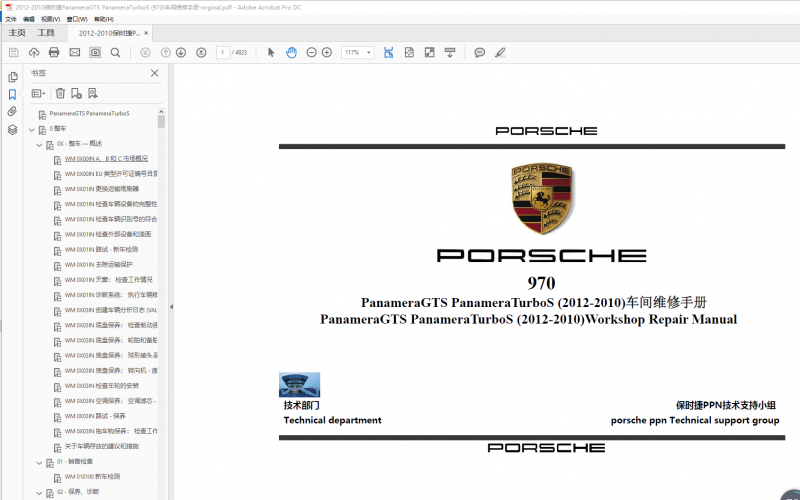Collapse the '0X - 整车 — 概述' node
Viewport: 800px width, 500px height.
point(39,145)
